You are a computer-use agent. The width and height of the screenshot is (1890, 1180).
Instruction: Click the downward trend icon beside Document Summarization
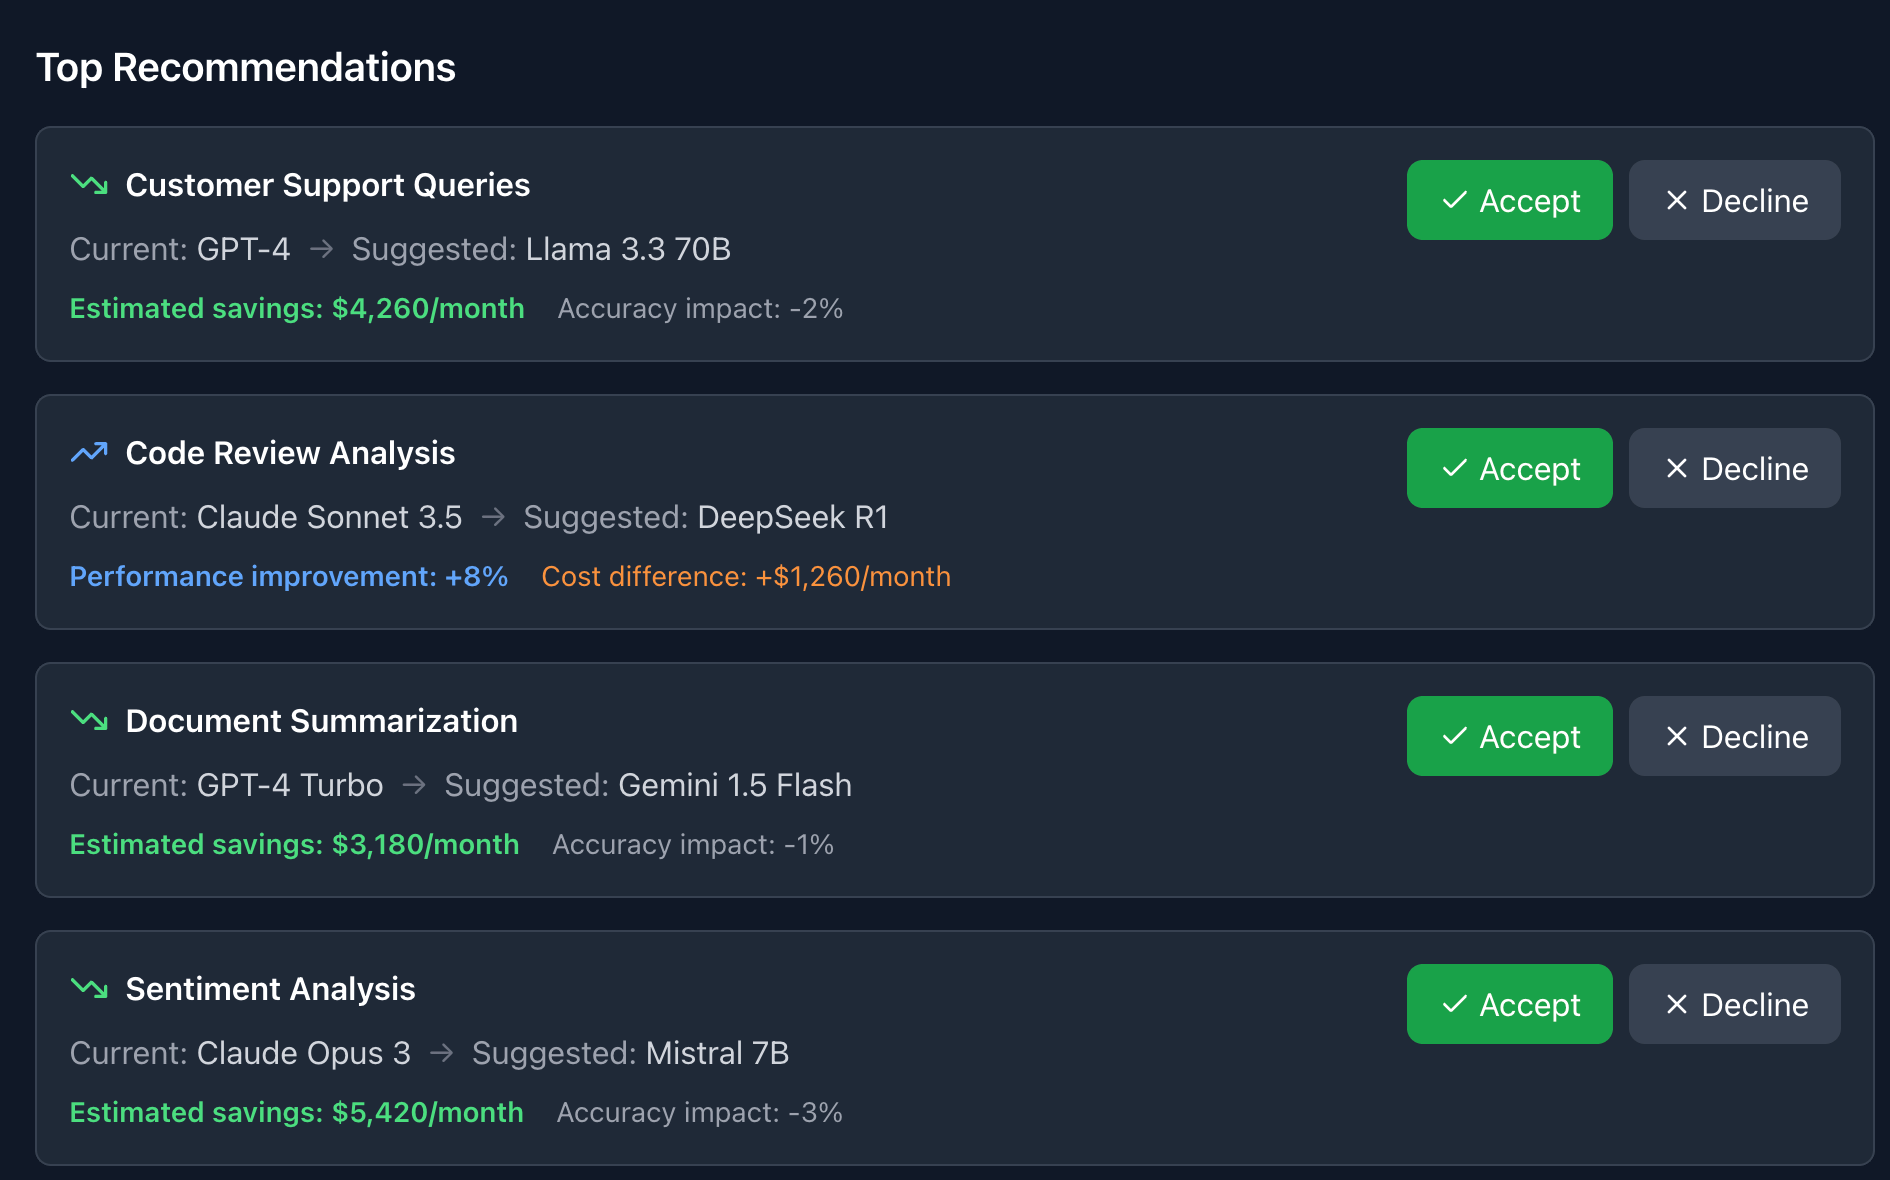(89, 720)
